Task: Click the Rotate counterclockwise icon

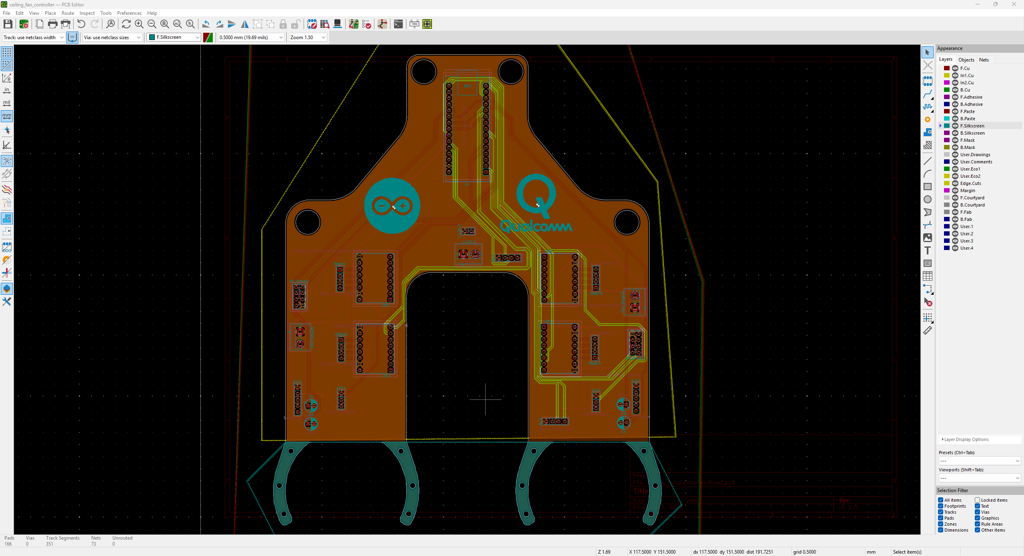Action: [x=206, y=24]
